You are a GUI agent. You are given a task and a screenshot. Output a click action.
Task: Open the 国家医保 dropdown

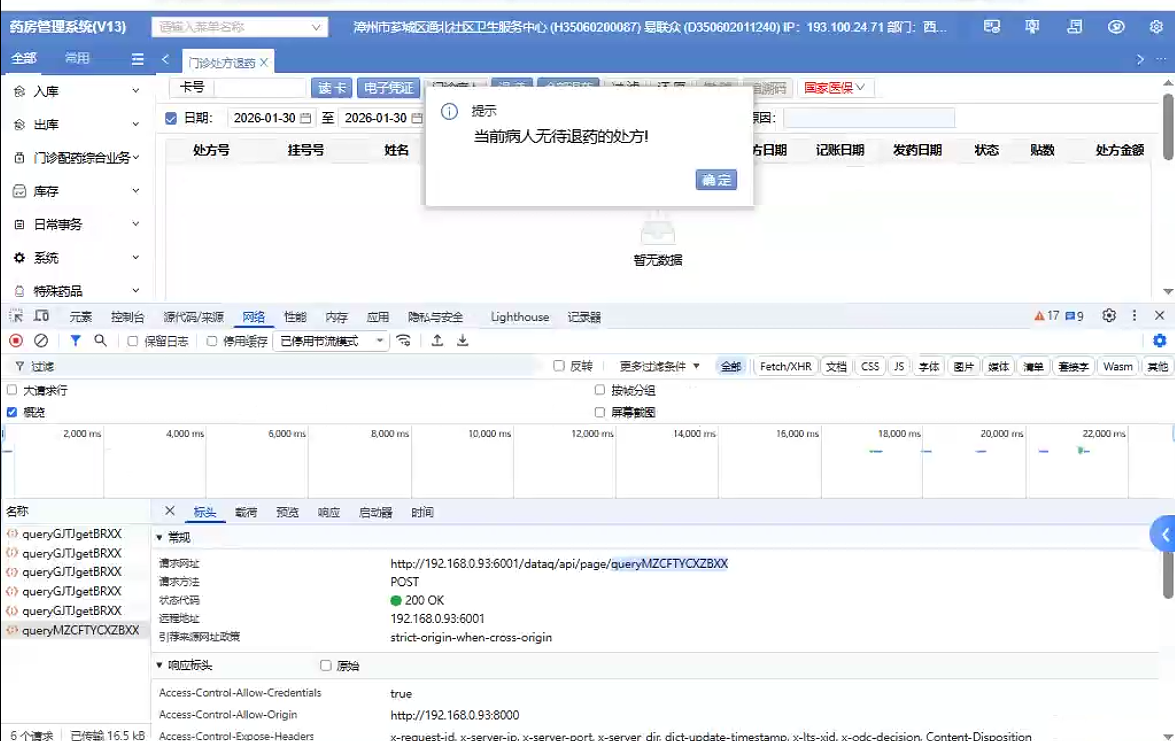835,88
